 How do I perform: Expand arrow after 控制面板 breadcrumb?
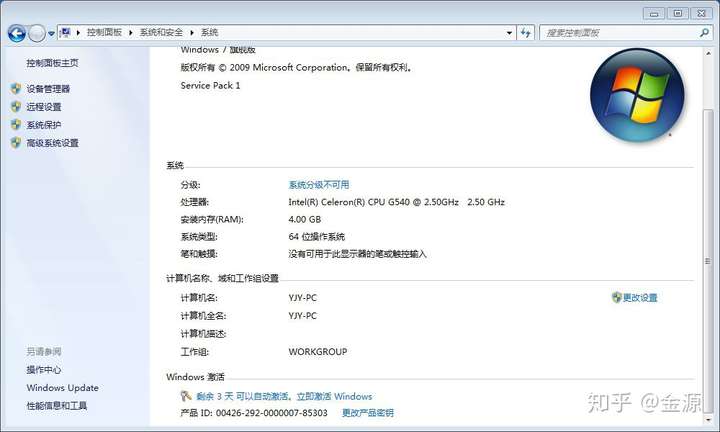[x=131, y=33]
